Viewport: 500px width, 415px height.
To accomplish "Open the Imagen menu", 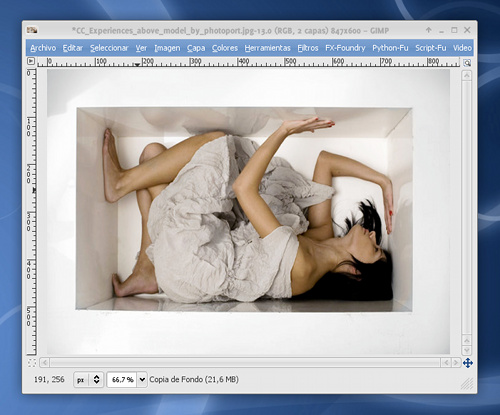I will pos(167,48).
